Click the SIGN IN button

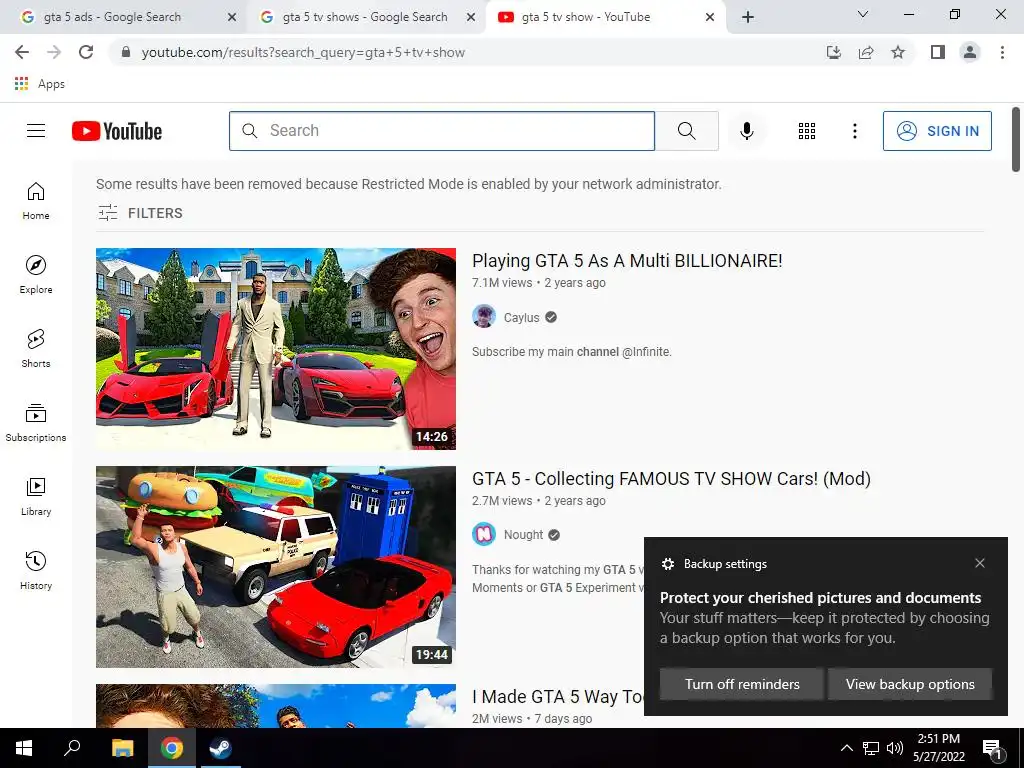937,131
